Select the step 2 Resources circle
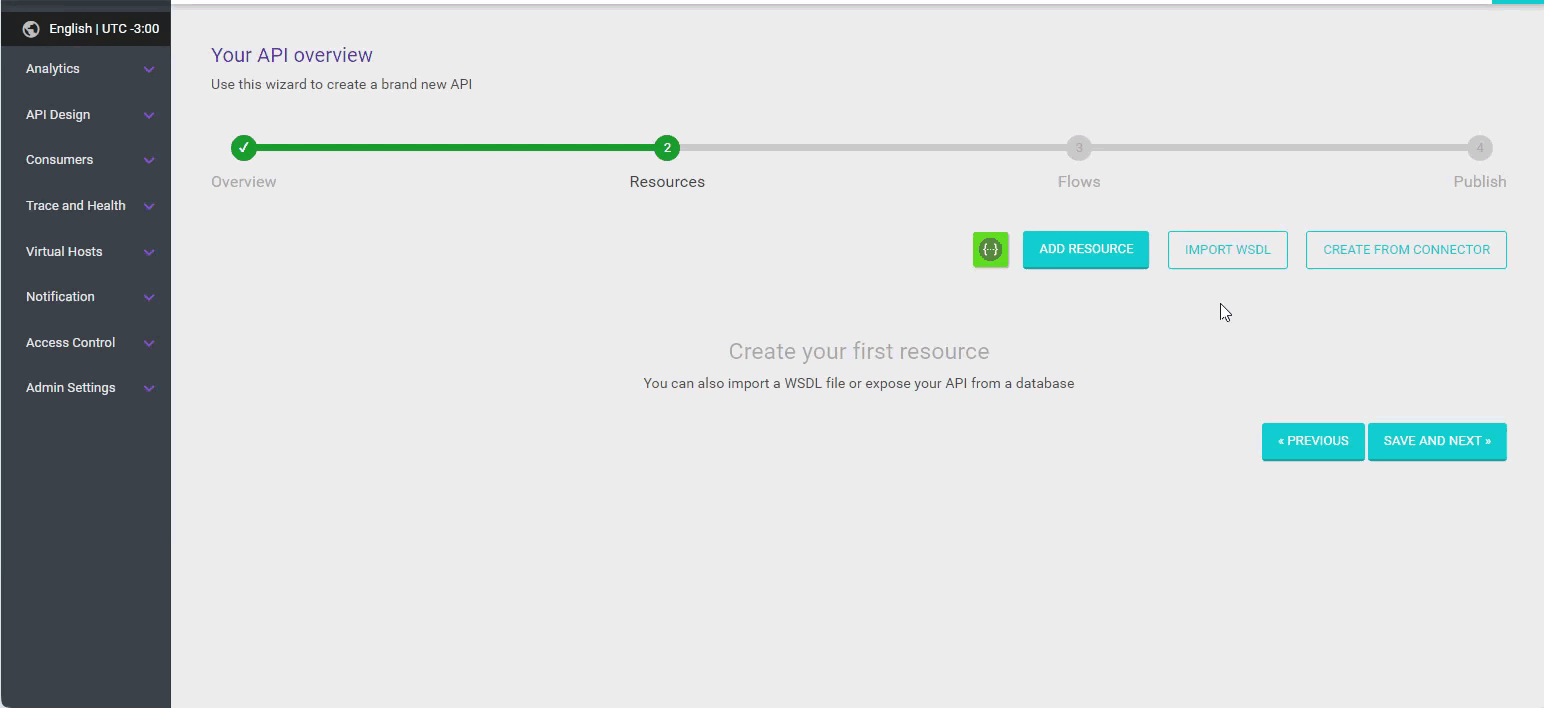Image resolution: width=1548 pixels, height=708 pixels. (x=667, y=147)
